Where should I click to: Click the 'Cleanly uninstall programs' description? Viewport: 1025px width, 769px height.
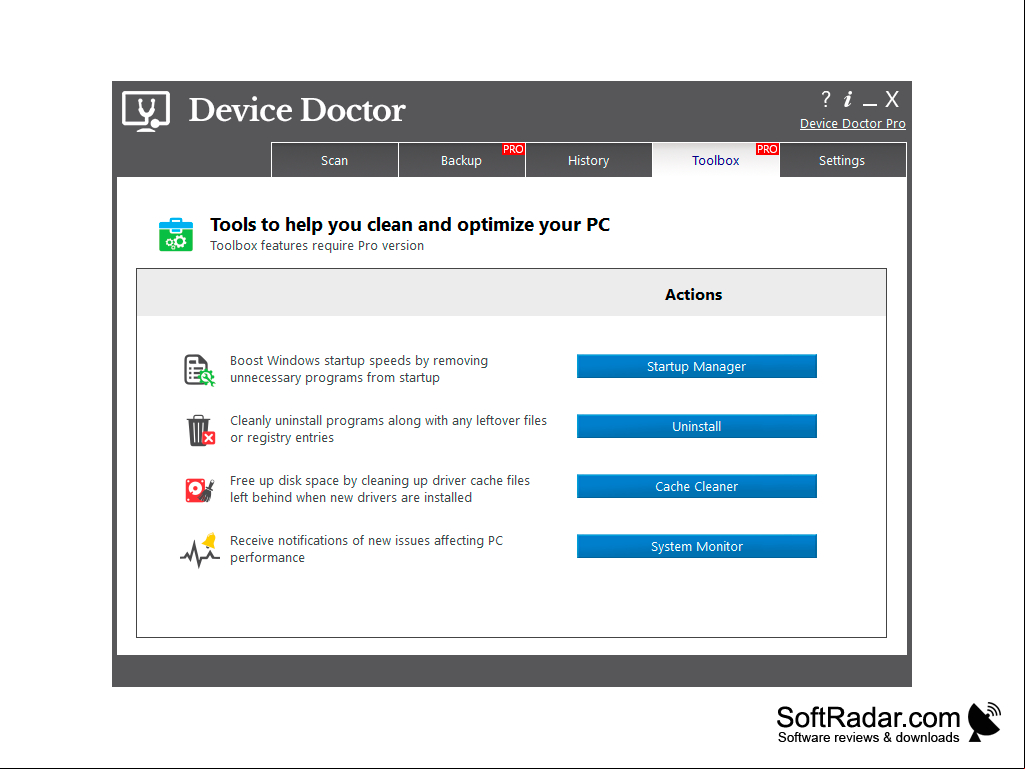click(x=388, y=429)
